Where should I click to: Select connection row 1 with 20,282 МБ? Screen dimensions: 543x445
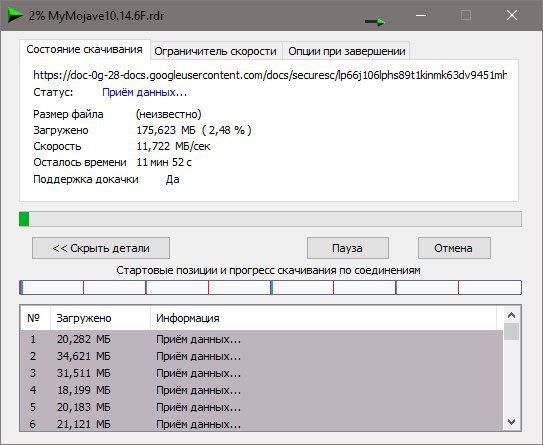261,339
